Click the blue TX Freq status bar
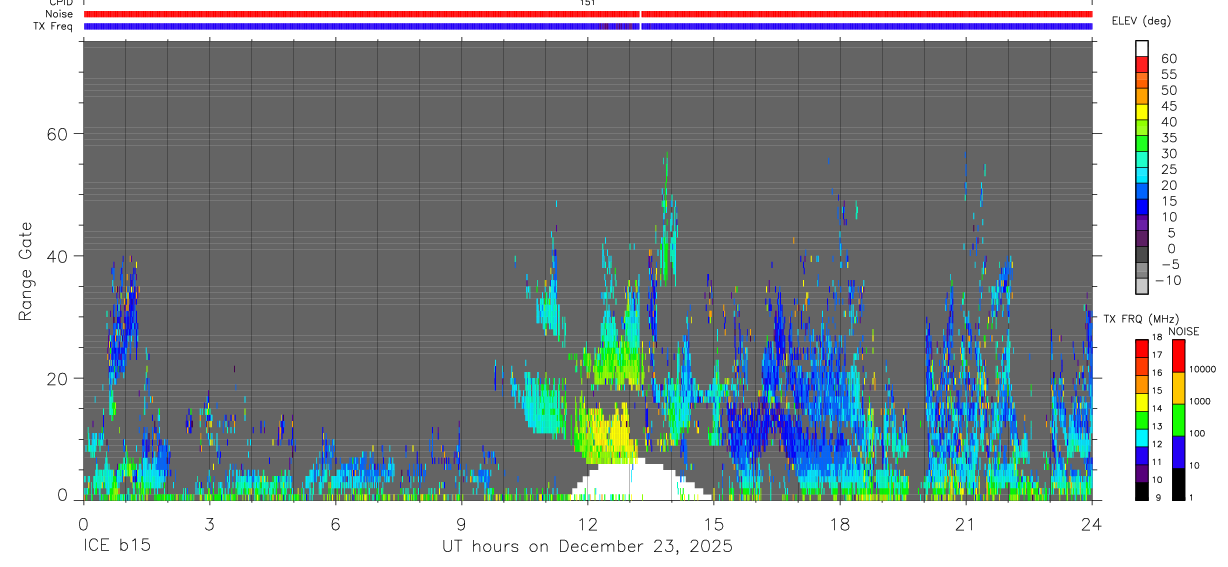This screenshot has width=1228, height=567. pos(588,26)
